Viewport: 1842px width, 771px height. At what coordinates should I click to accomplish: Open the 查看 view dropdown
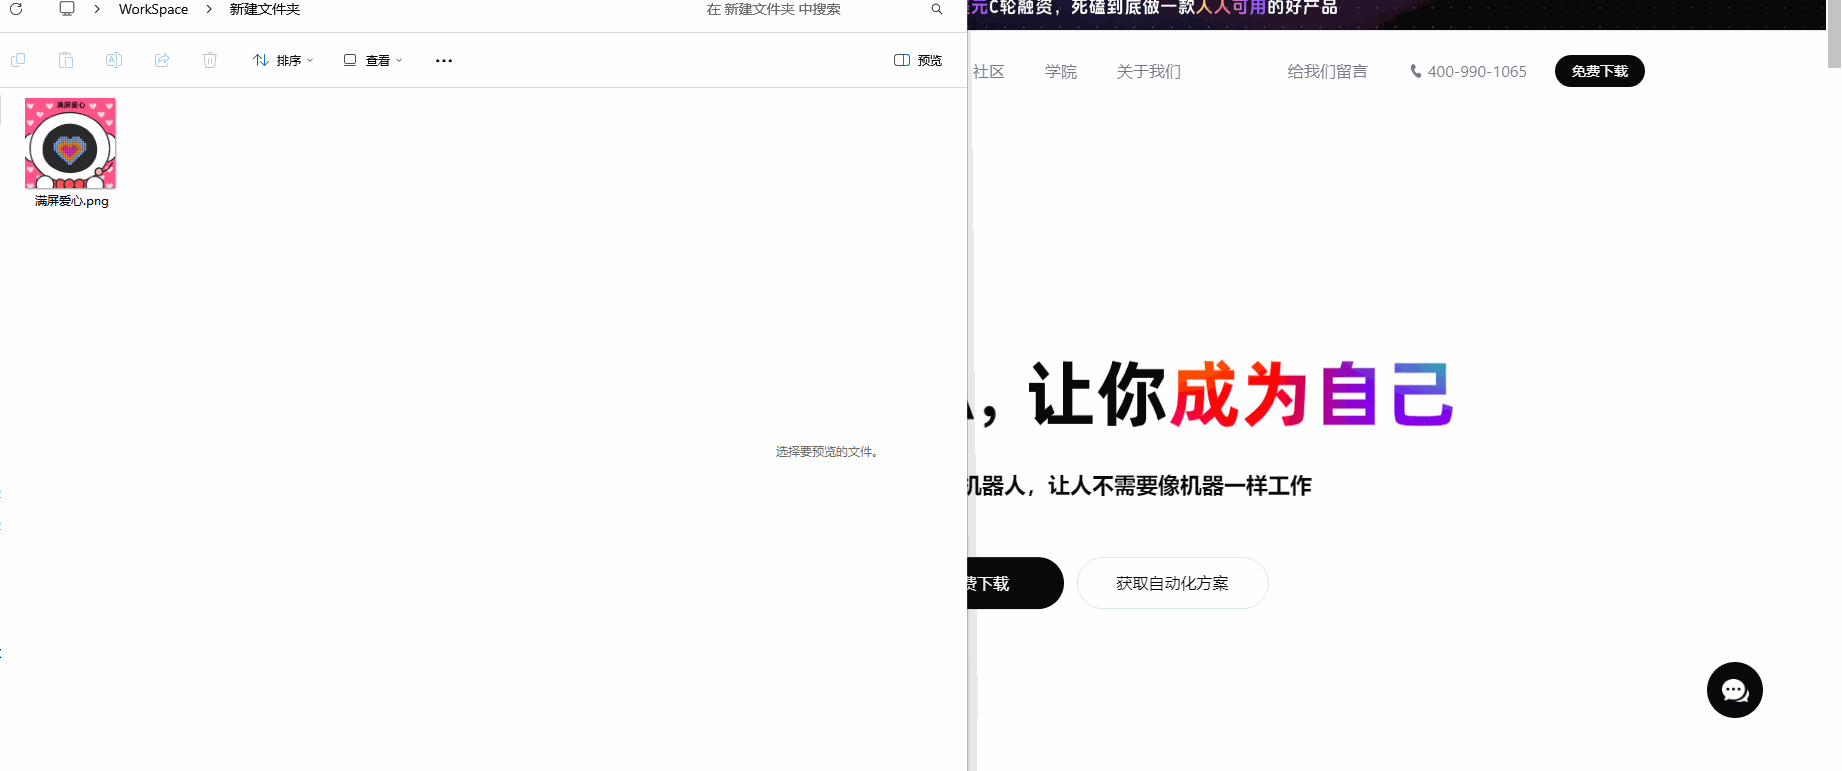[373, 60]
